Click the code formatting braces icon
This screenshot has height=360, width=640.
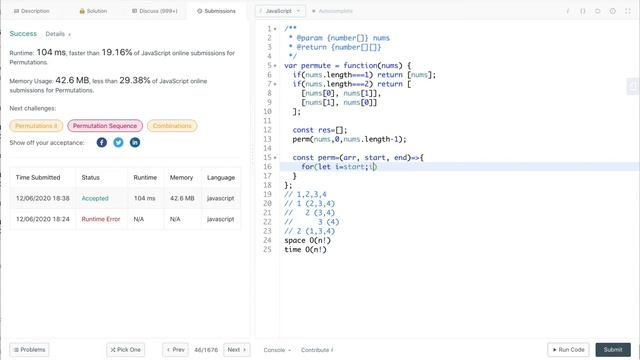[582, 11]
